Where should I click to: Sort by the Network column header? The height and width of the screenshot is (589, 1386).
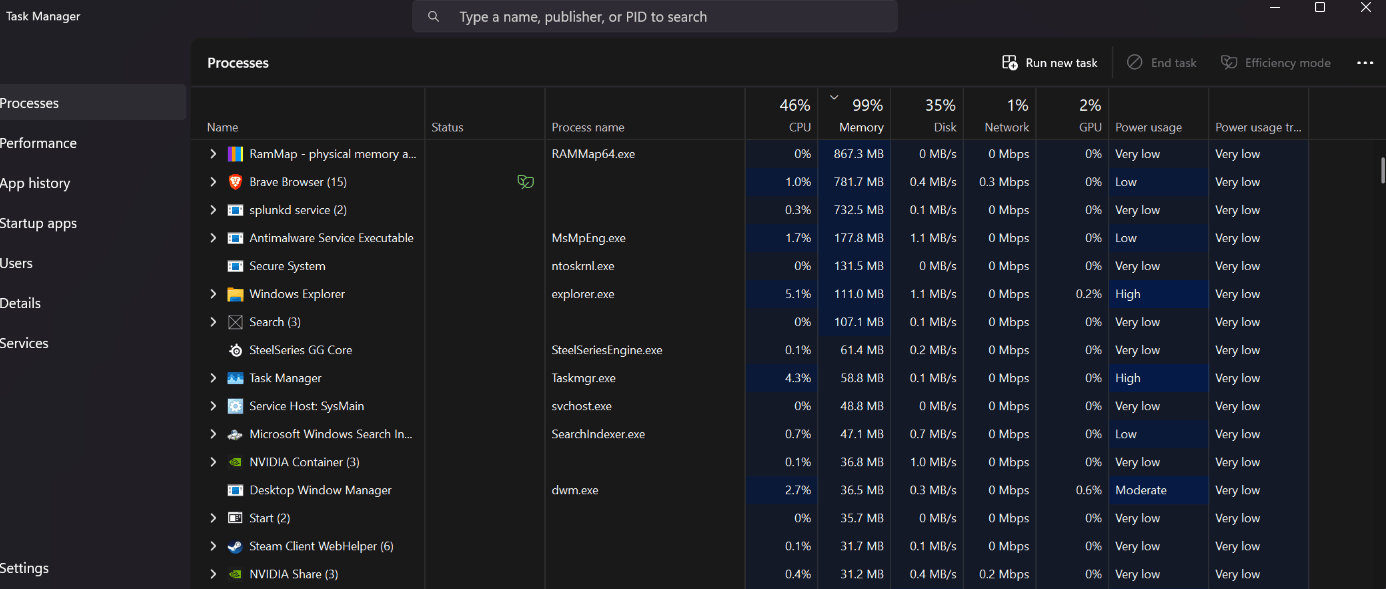coord(1000,114)
